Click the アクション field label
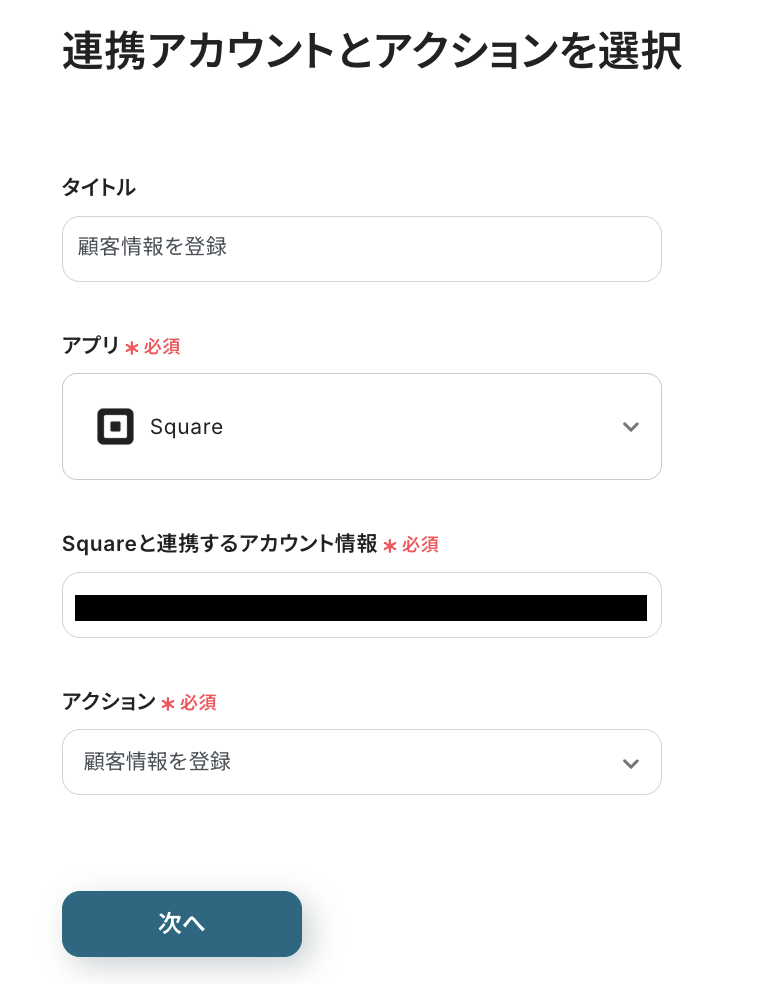Screen dimensions: 764x984 (x=109, y=702)
